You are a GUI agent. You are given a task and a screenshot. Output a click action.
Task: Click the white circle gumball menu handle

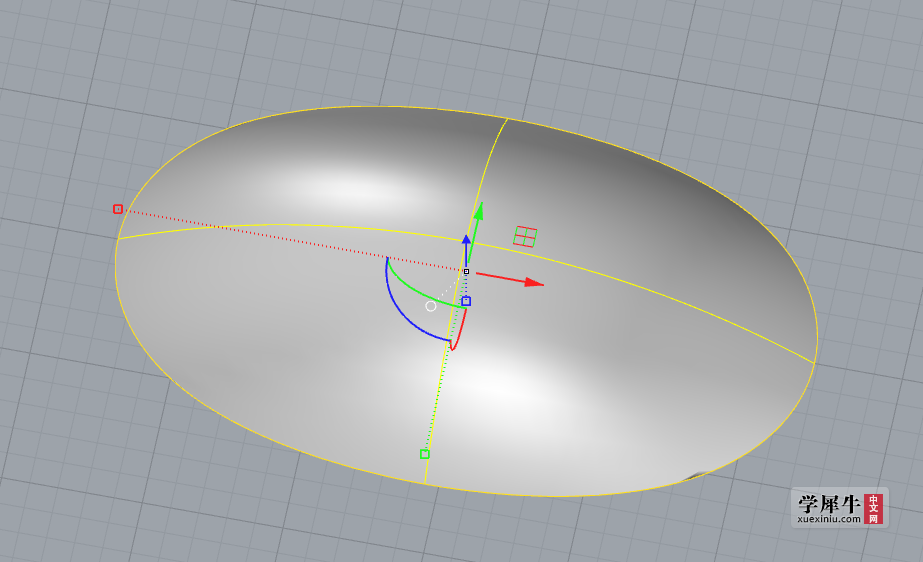point(431,306)
